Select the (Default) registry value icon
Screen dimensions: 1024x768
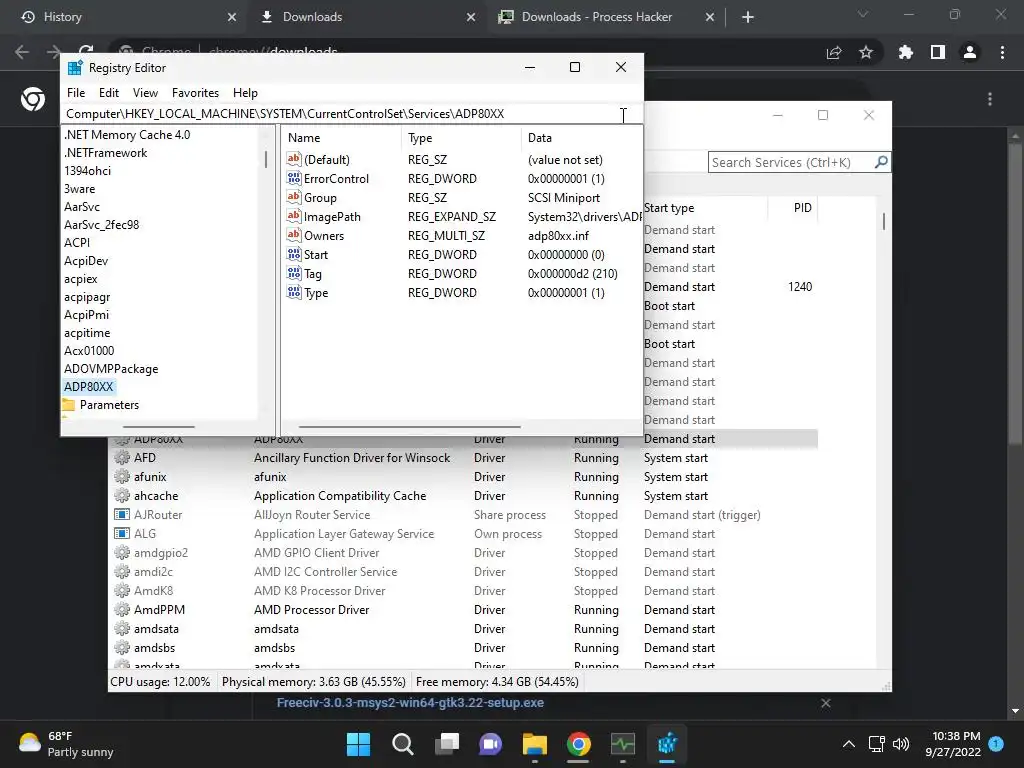click(x=294, y=159)
